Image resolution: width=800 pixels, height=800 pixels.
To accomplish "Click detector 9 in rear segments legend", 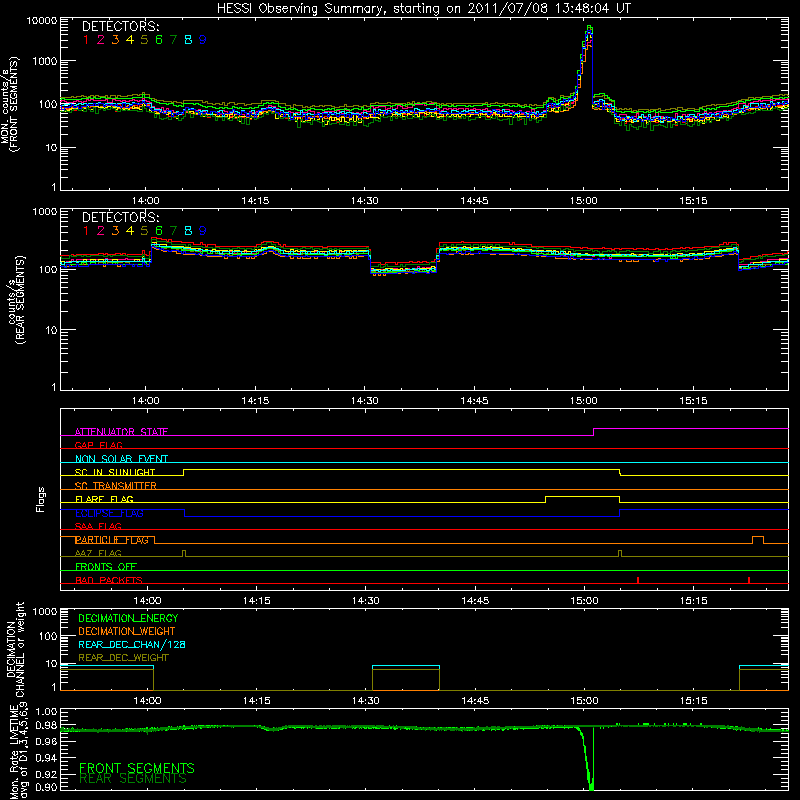I will (x=203, y=231).
